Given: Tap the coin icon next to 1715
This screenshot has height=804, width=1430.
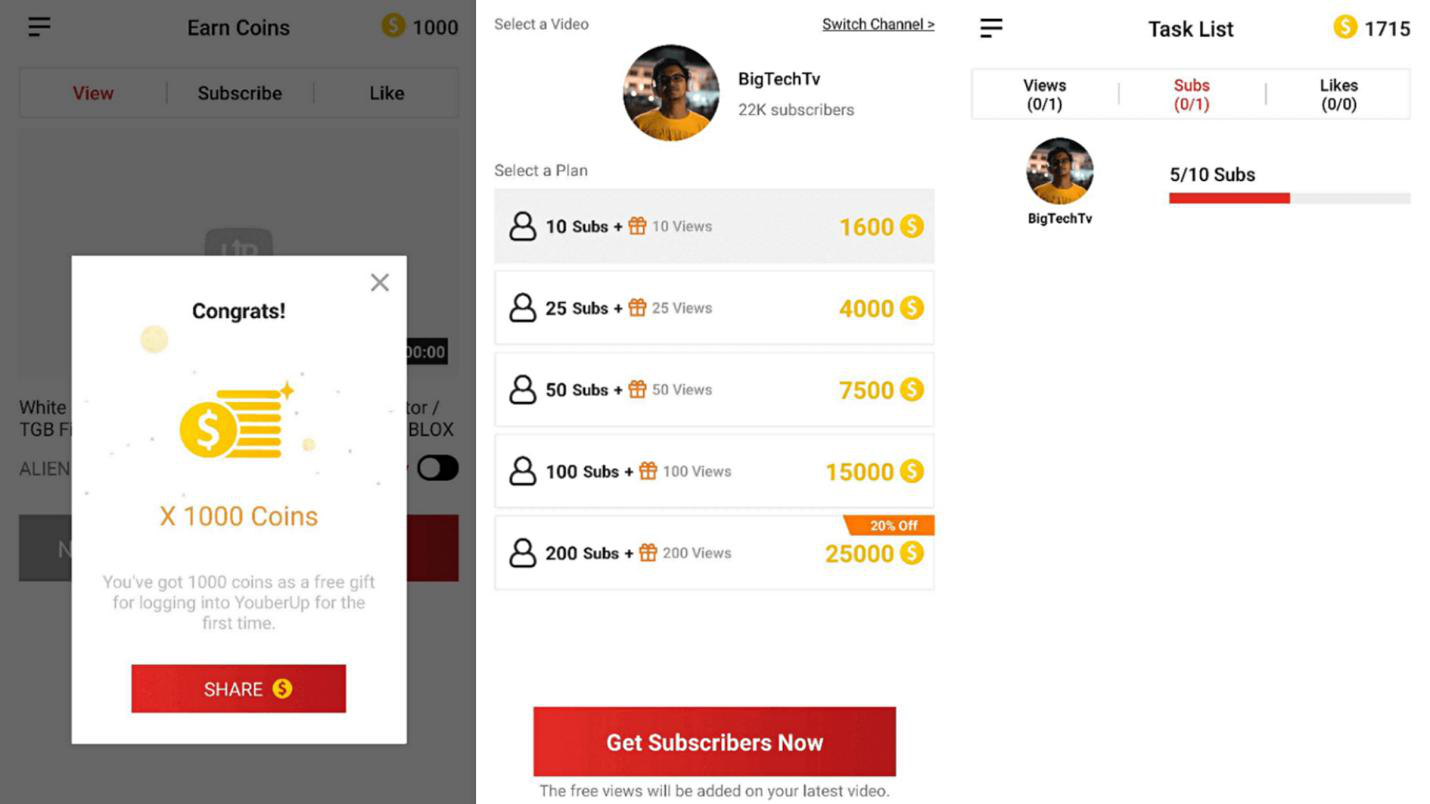Looking at the screenshot, I should [x=1345, y=27].
